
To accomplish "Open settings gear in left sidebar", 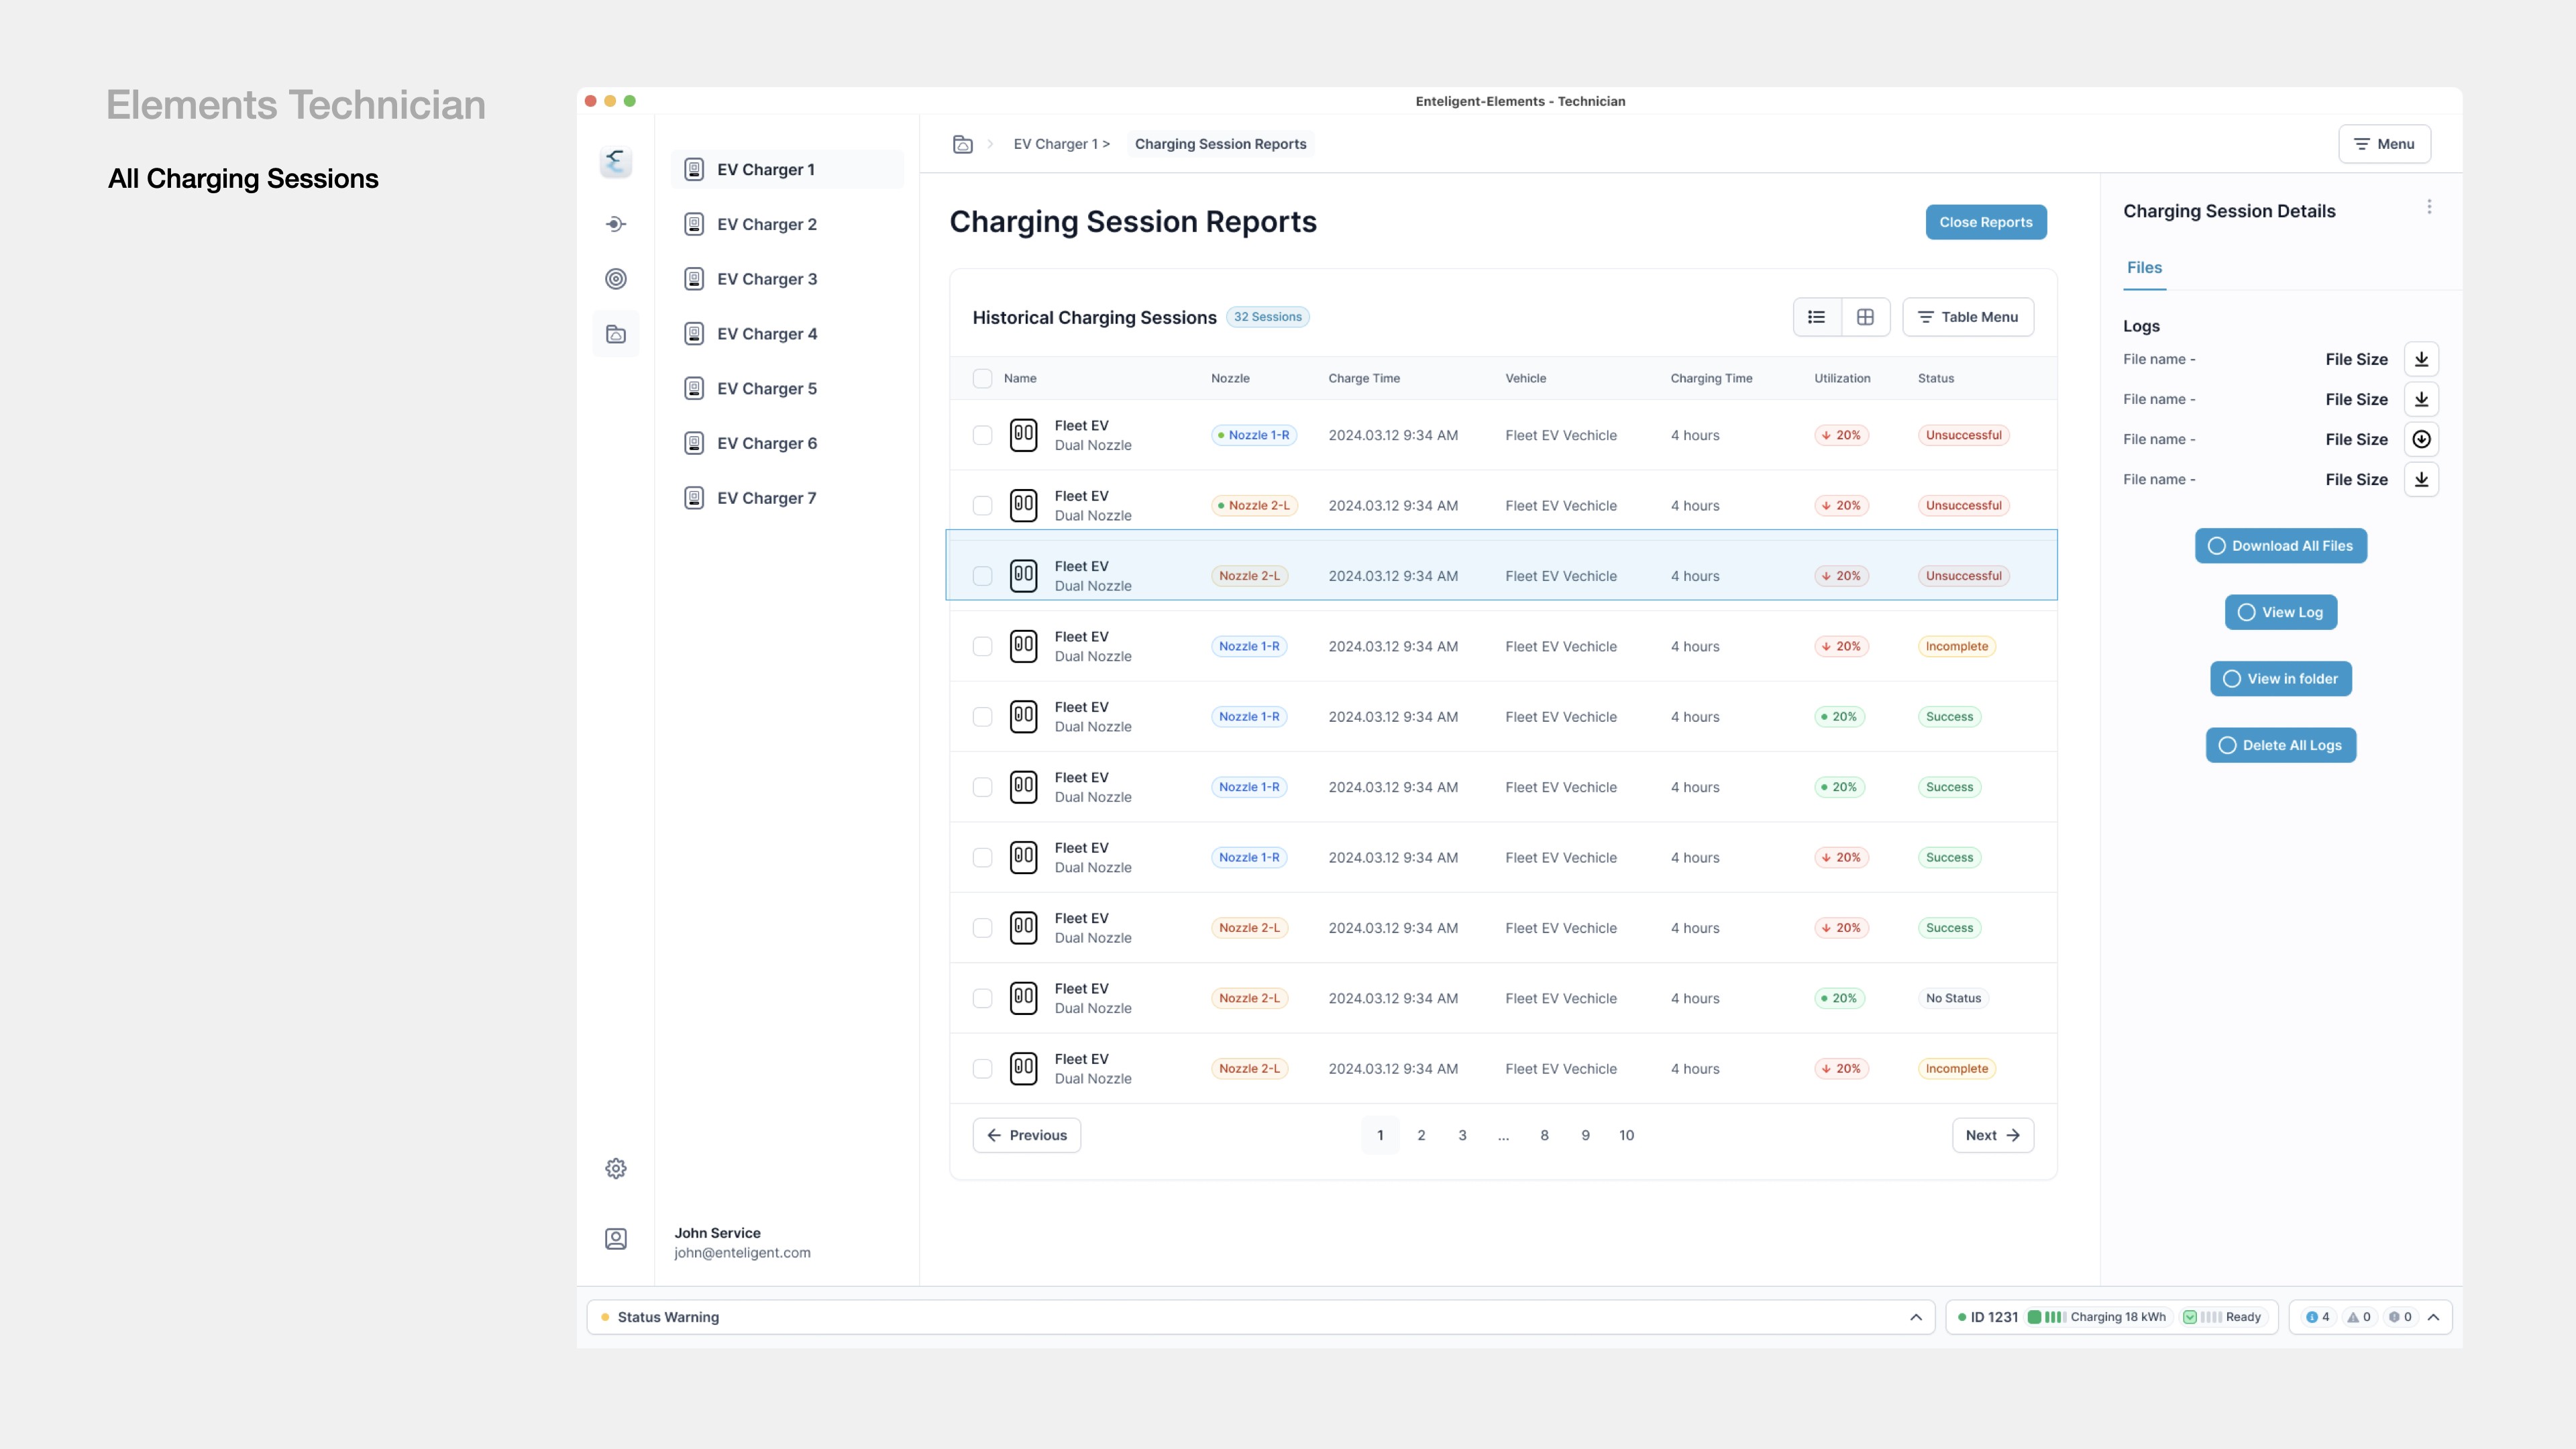I will click(616, 1168).
